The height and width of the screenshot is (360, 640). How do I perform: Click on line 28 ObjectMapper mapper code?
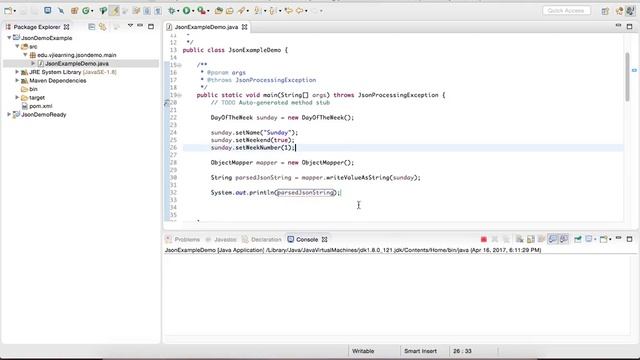[x=282, y=162]
